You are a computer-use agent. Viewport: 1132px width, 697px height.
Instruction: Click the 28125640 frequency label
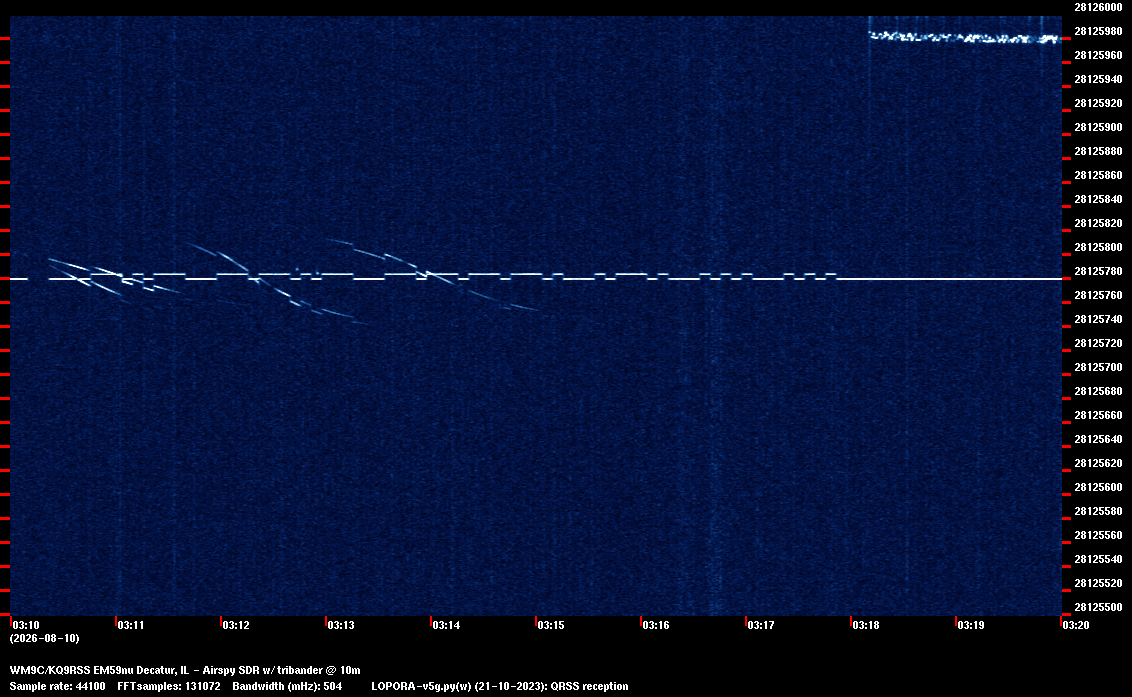[x=1098, y=438]
